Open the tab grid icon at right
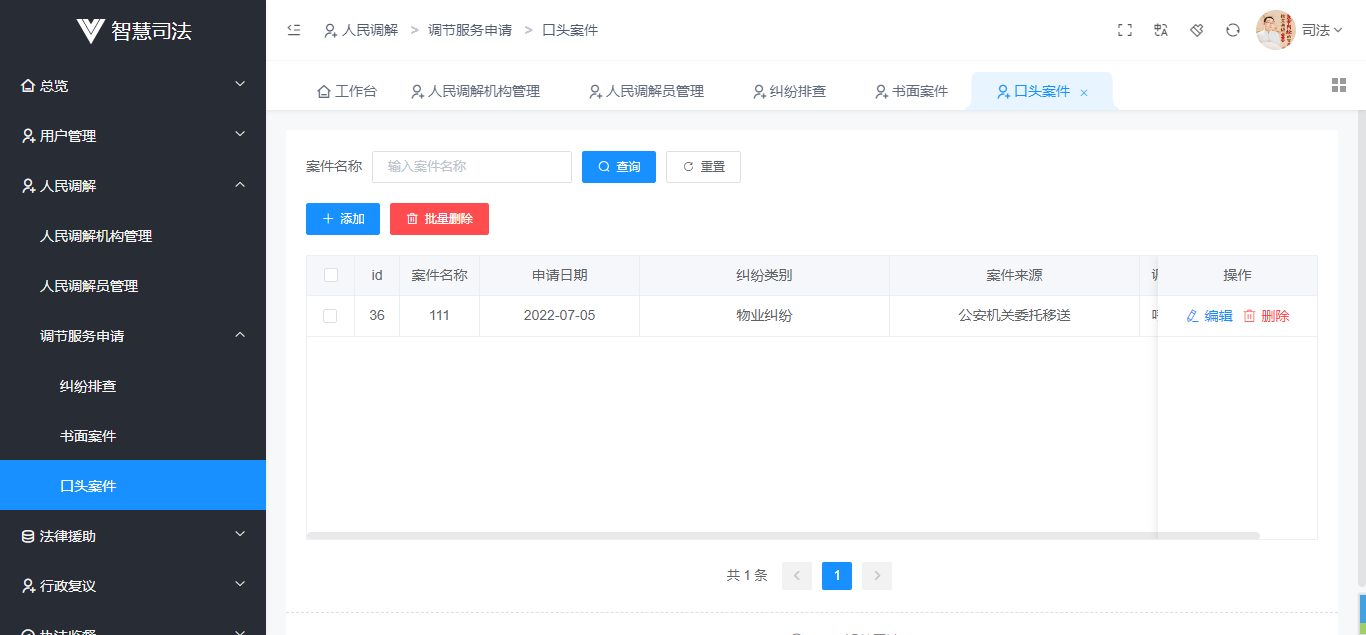 coord(1339,85)
